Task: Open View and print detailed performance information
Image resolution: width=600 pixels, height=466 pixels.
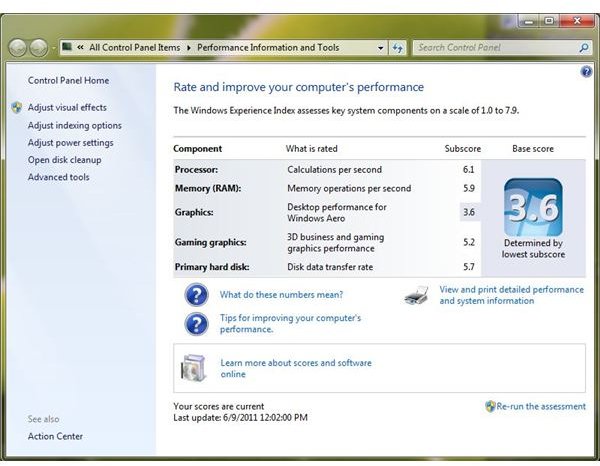Action: pos(512,295)
